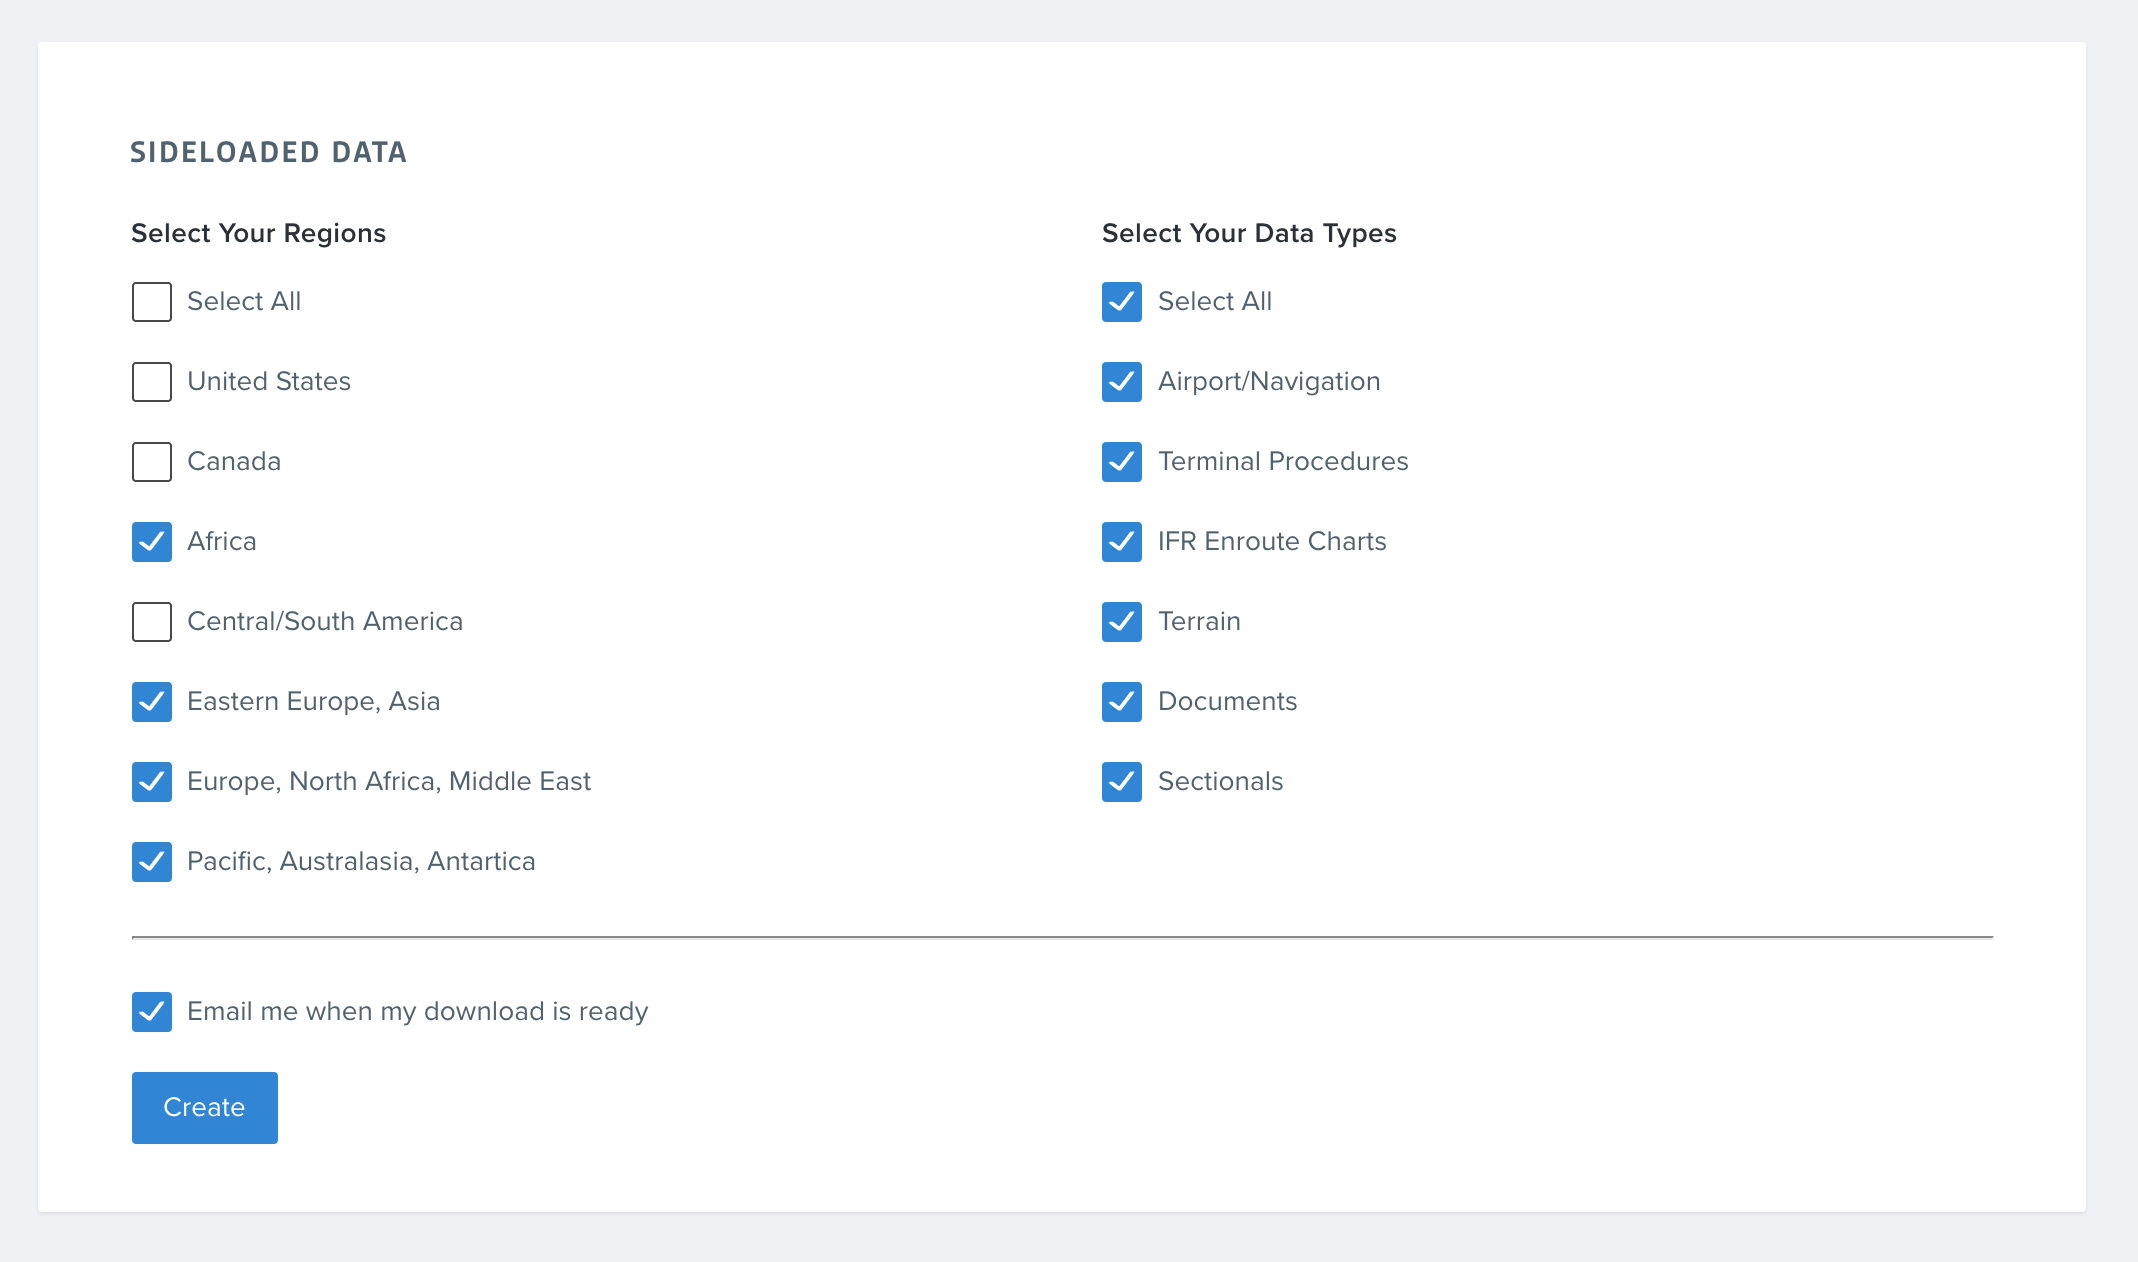This screenshot has width=2138, height=1262.
Task: Deselect the Sectionals checkbox
Action: click(1122, 782)
